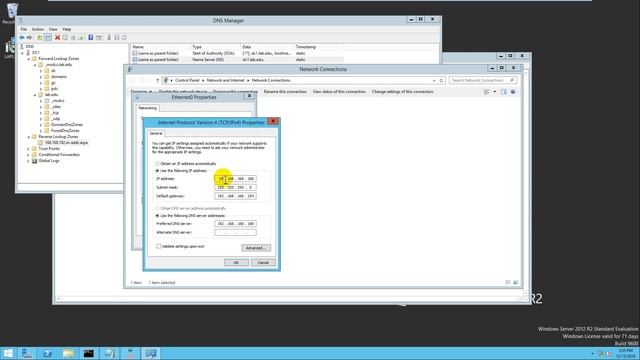This screenshot has width=640, height=360.
Task: Click the up-one-level folder toolbar icon
Action: tap(40, 38)
